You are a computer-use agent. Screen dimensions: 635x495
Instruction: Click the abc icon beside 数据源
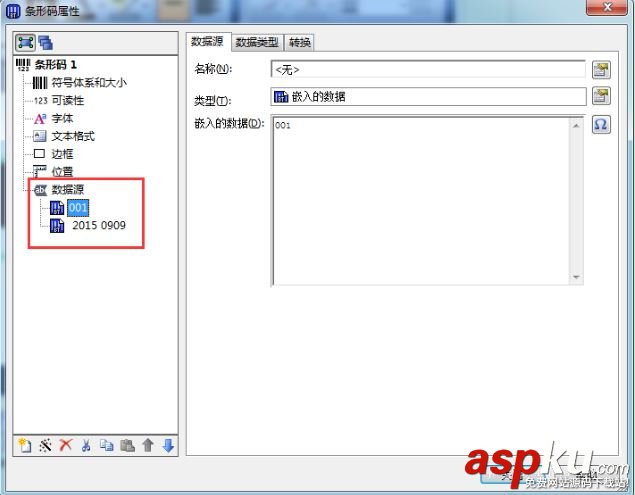point(40,190)
